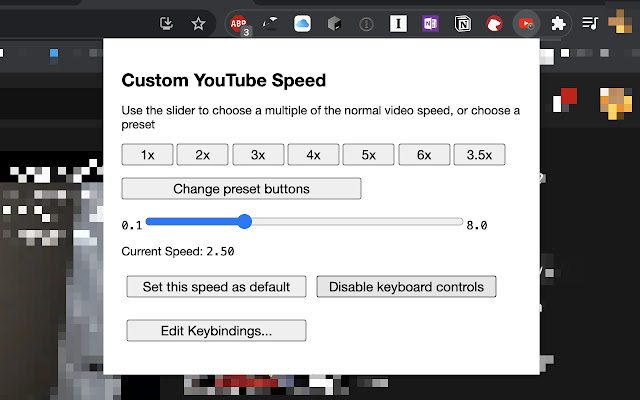Select the 6x speed preset
Viewport: 640px width, 400px height.
pos(424,155)
